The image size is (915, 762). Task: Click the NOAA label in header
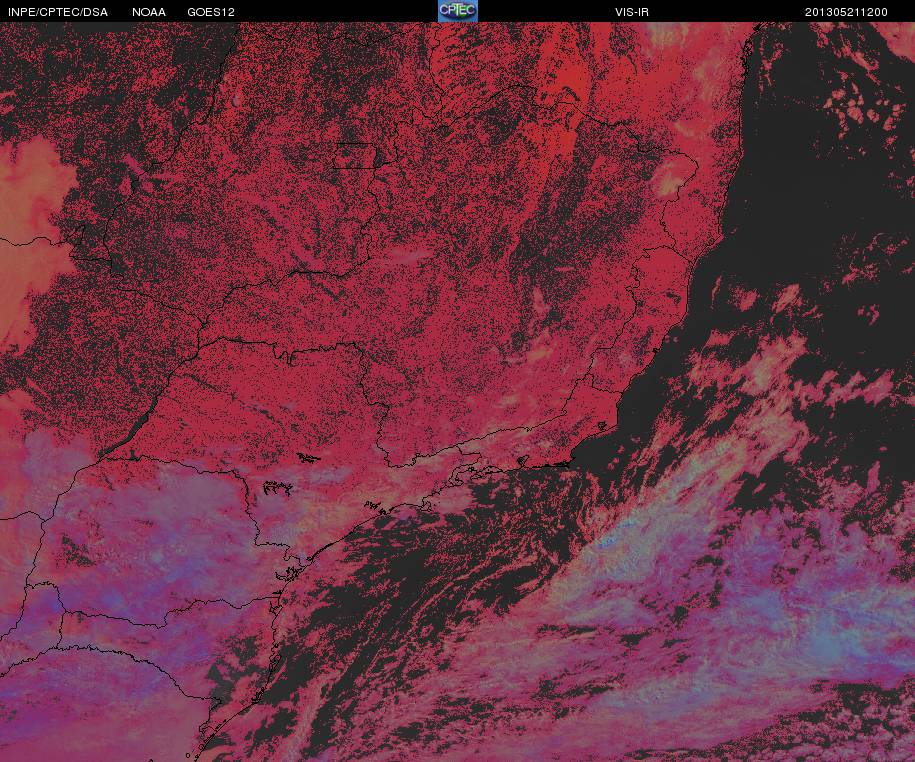click(x=149, y=12)
